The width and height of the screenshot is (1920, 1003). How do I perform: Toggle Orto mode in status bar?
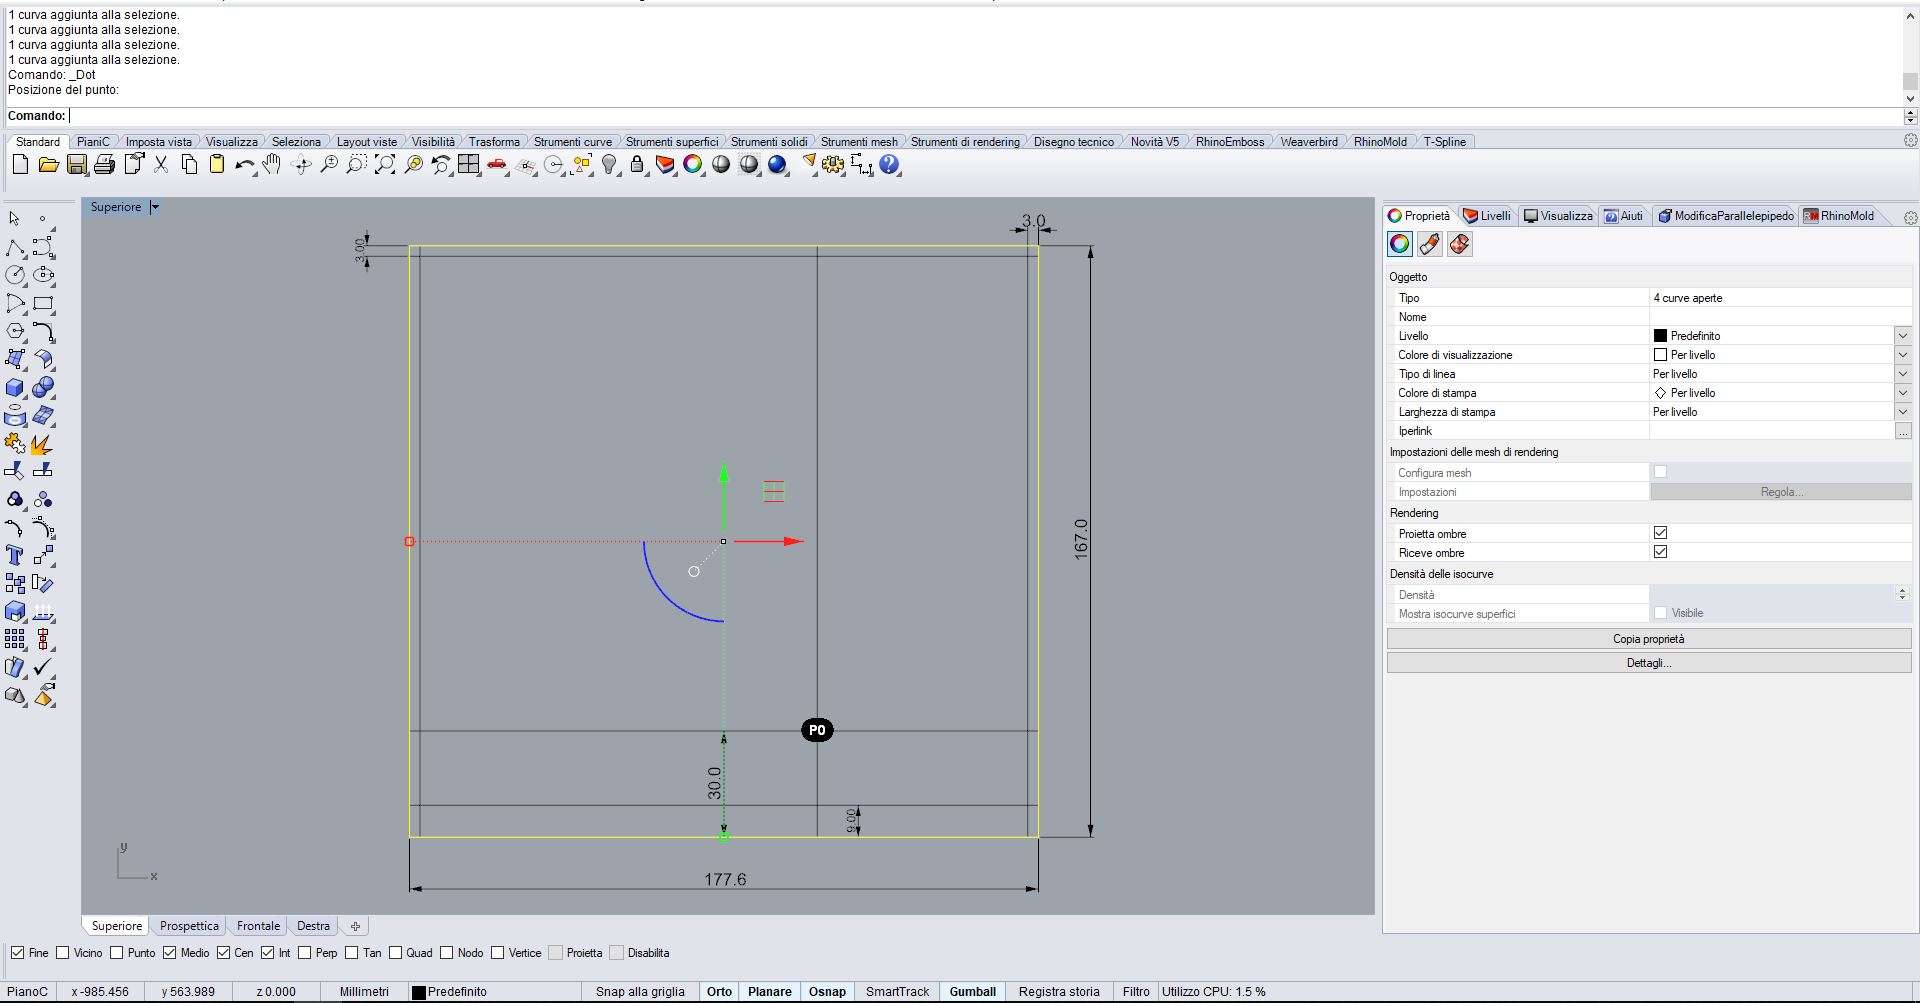click(719, 992)
